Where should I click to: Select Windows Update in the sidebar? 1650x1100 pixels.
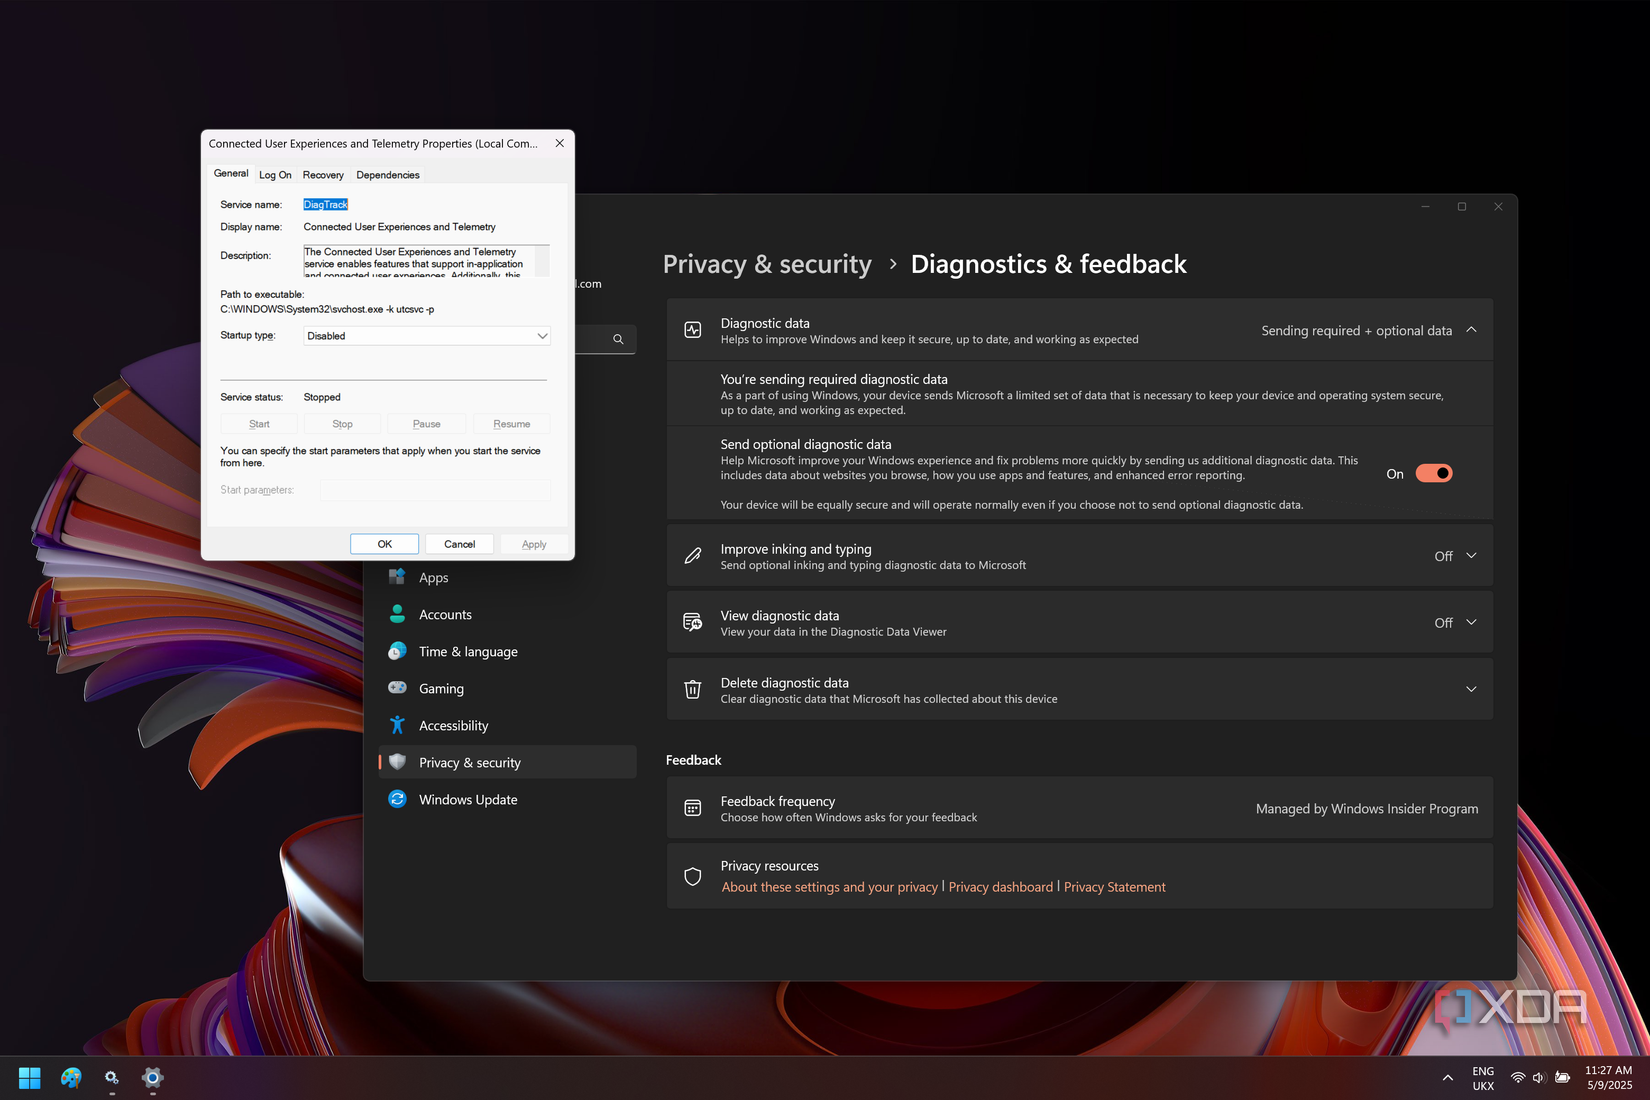[x=467, y=799]
